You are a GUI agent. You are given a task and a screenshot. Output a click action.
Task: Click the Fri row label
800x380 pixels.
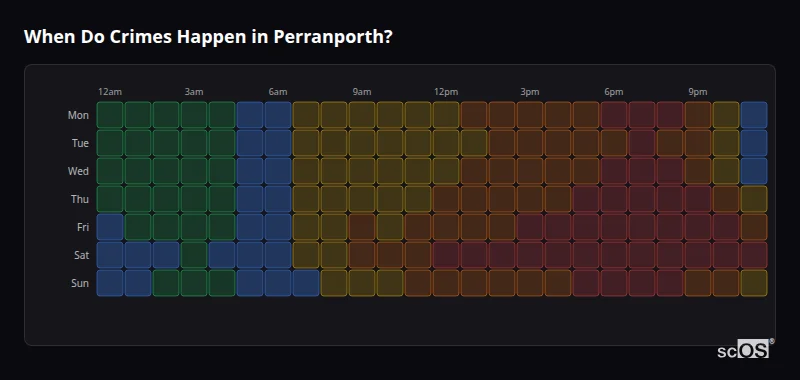tap(83, 227)
